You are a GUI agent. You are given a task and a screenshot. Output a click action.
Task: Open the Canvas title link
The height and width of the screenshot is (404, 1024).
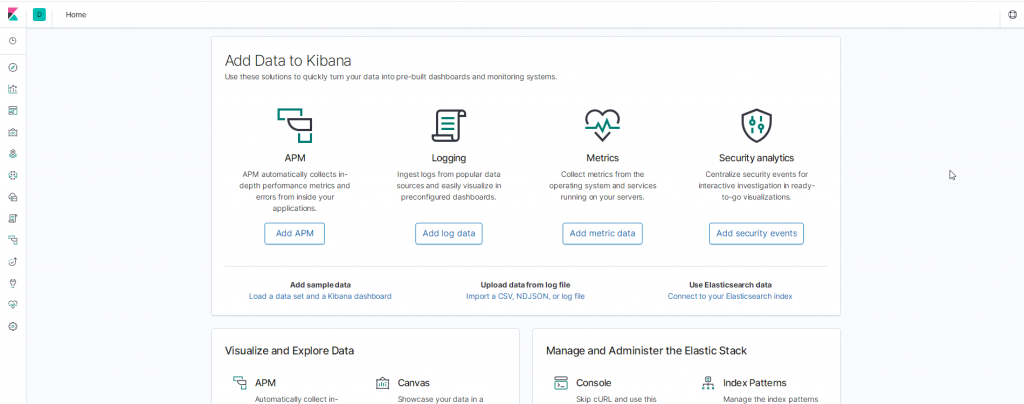[x=413, y=383]
